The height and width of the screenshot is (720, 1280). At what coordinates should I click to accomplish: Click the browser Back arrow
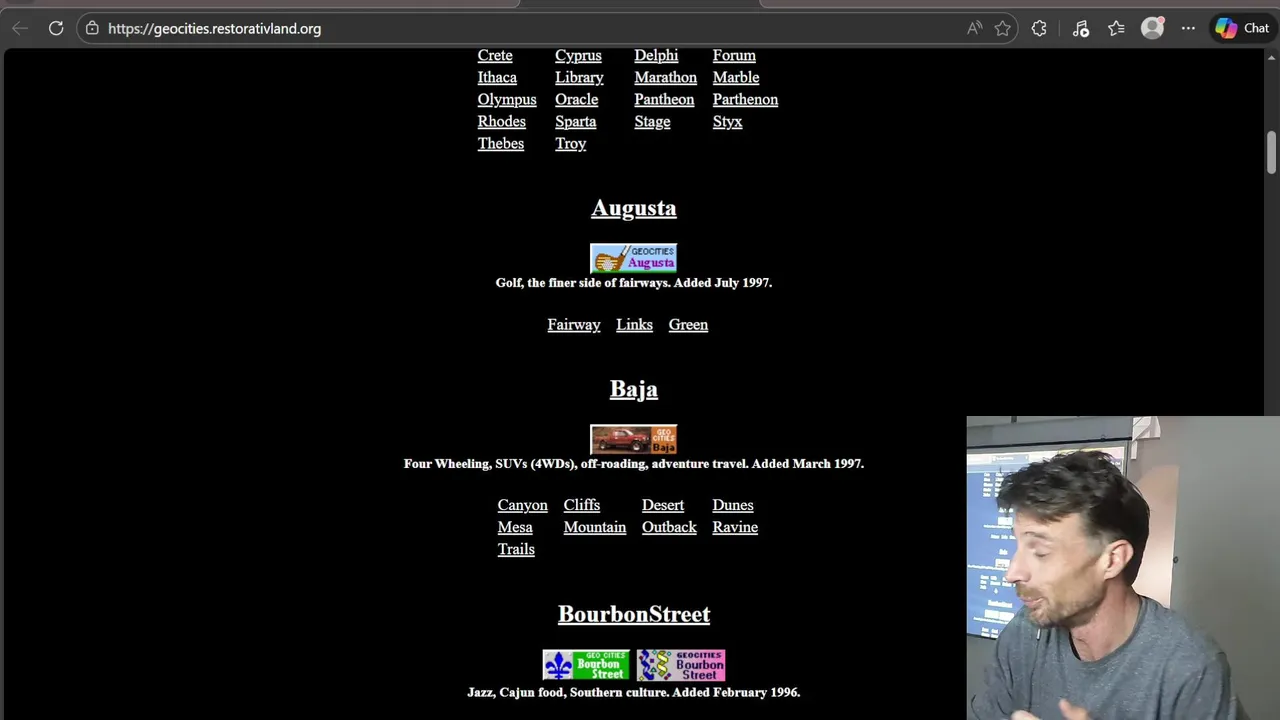pos(20,28)
